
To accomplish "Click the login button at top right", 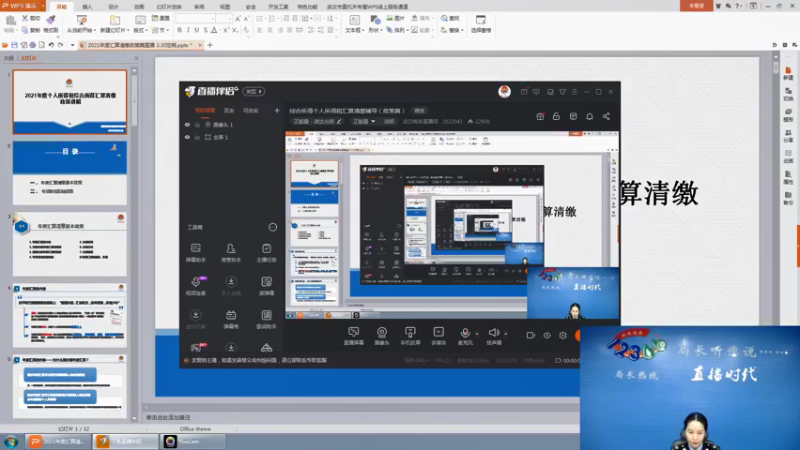I will [x=696, y=6].
